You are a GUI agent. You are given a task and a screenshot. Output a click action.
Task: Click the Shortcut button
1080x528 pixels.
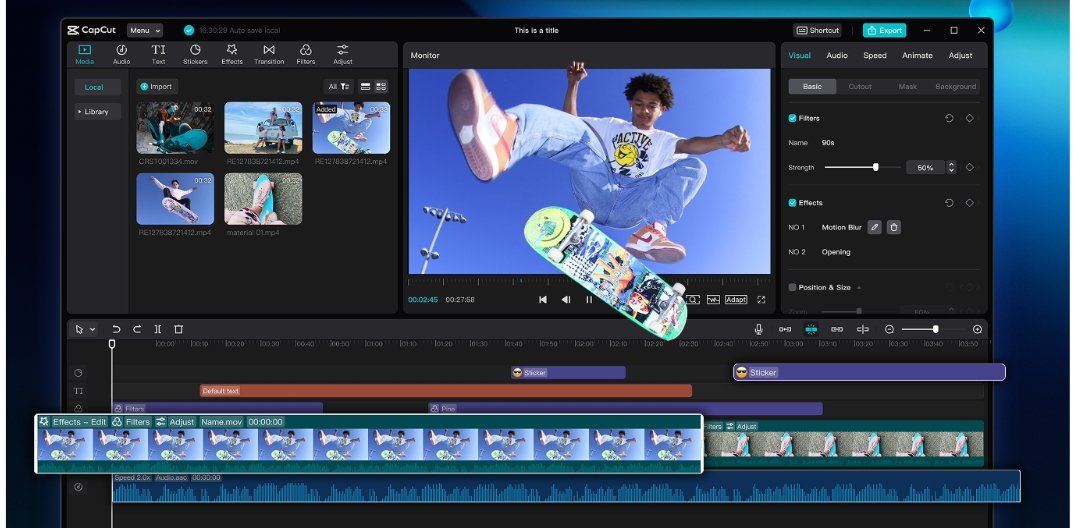[x=818, y=30]
